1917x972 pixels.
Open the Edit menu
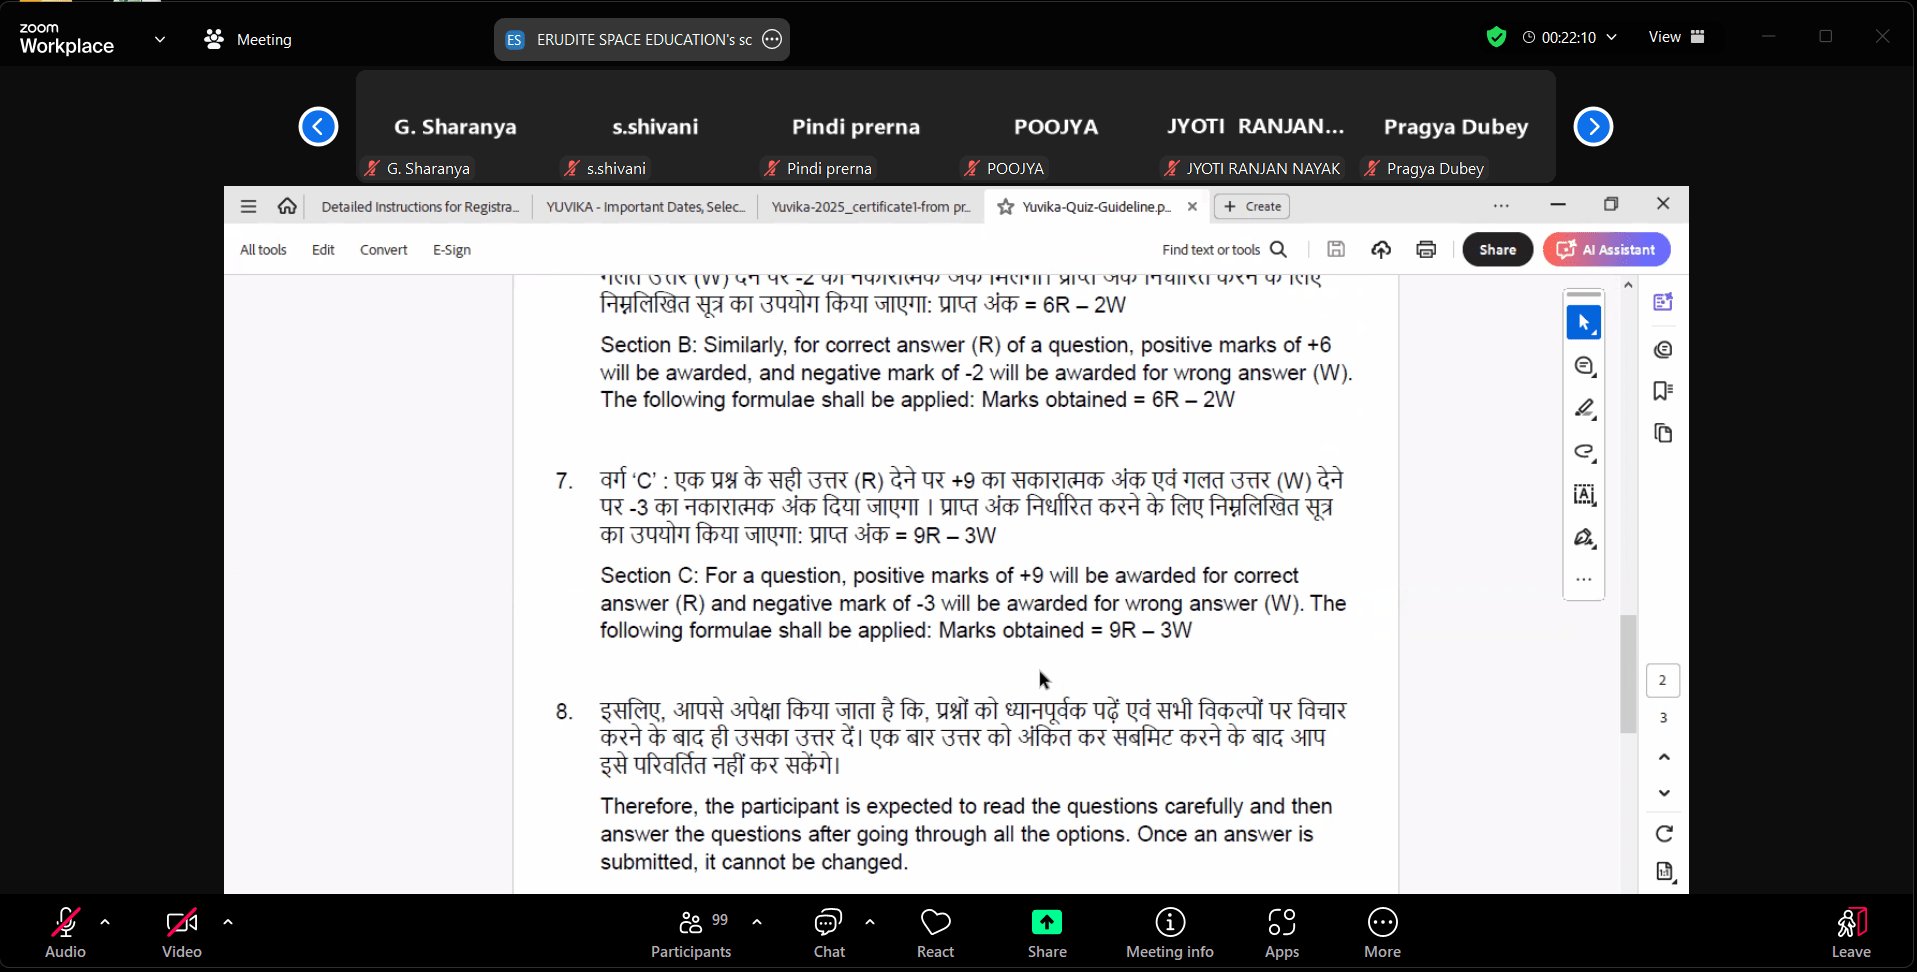(x=323, y=250)
